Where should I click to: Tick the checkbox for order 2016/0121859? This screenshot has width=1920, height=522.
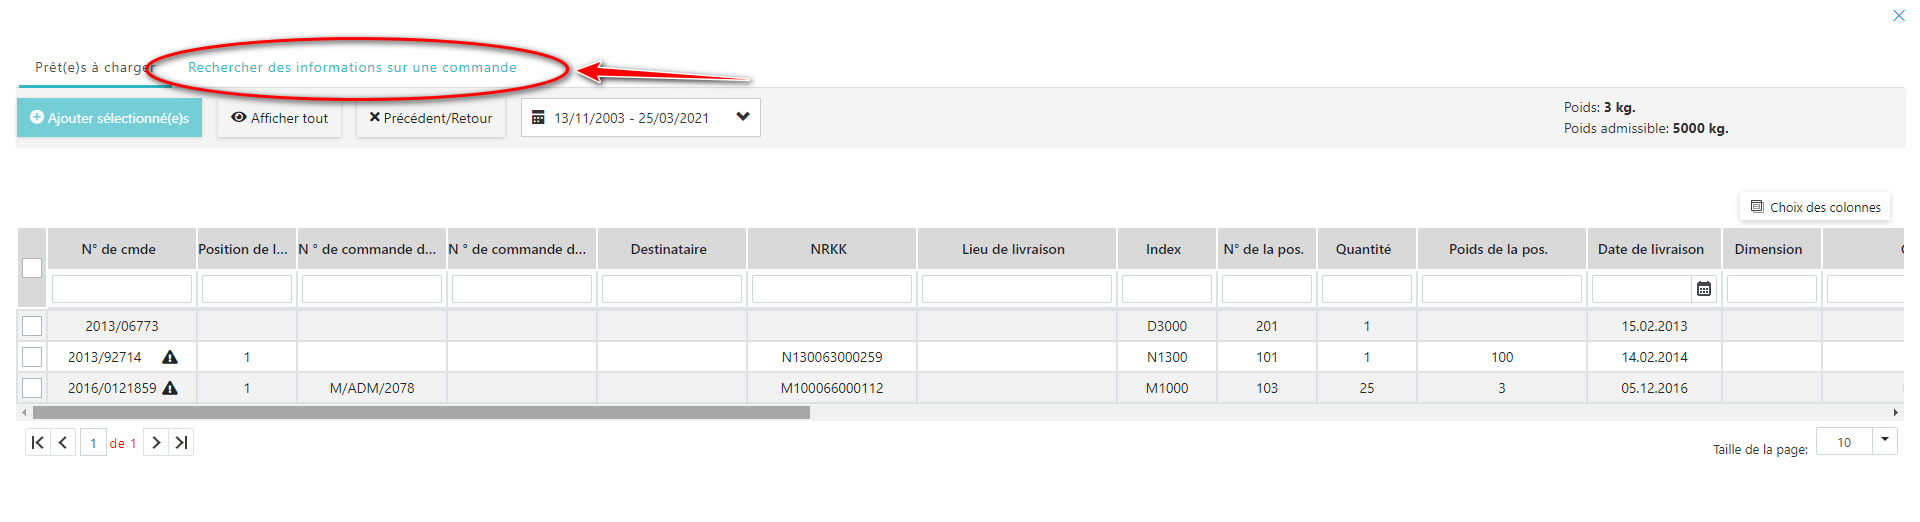32,388
